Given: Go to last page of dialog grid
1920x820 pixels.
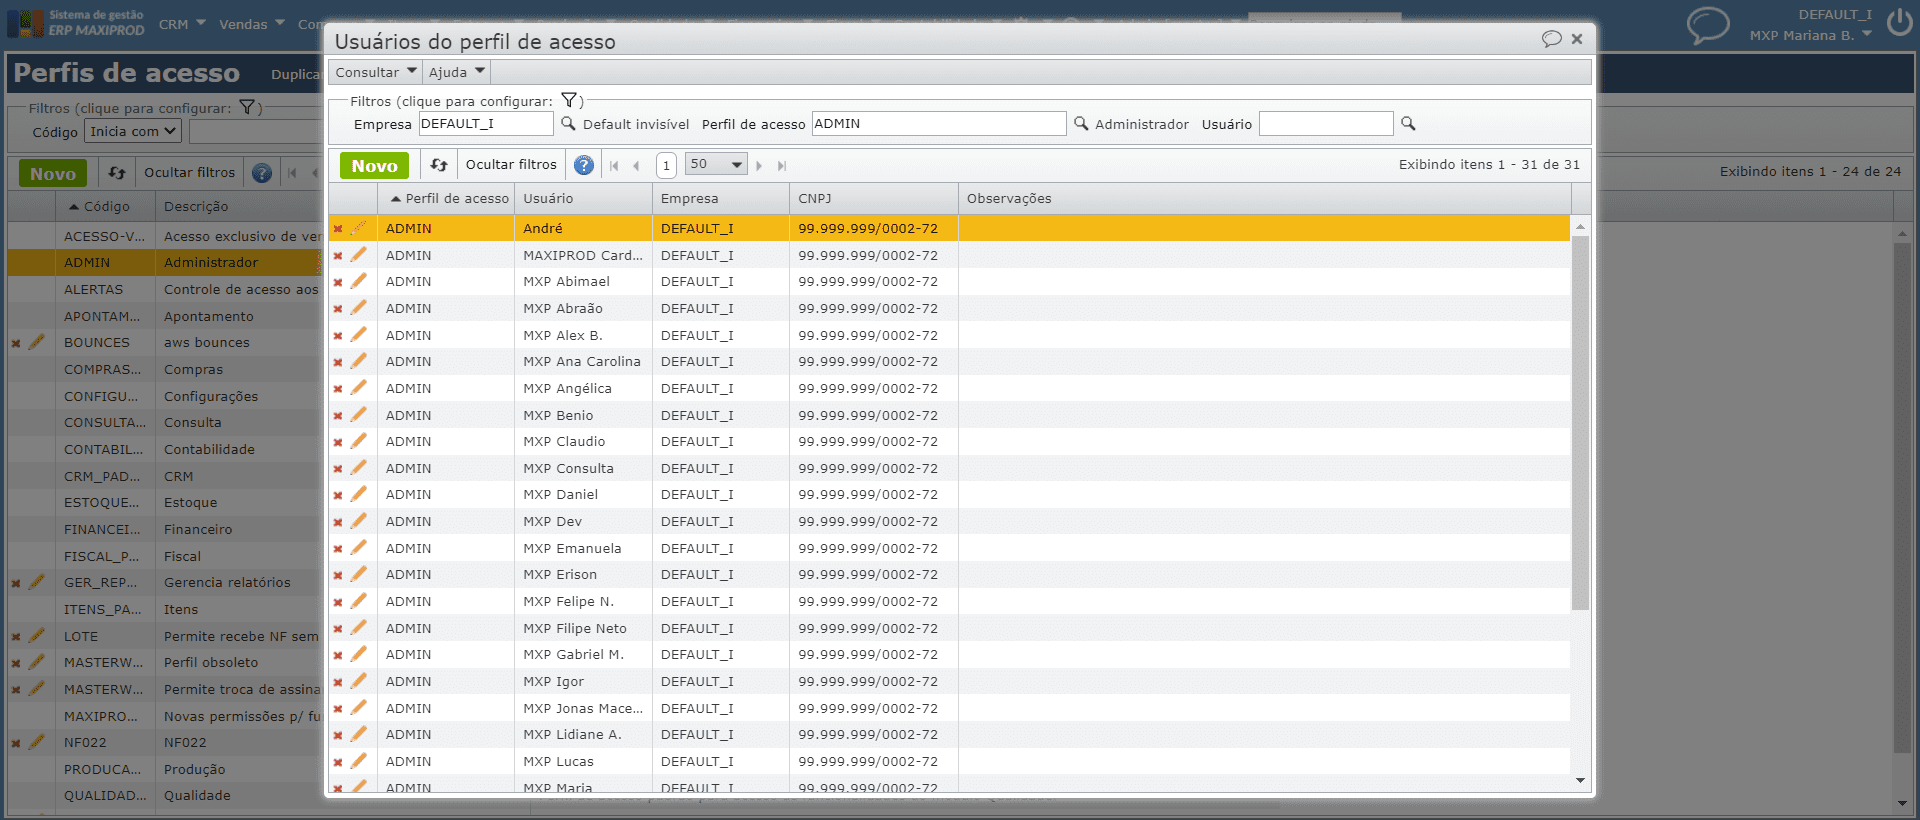Looking at the screenshot, I should tap(782, 165).
